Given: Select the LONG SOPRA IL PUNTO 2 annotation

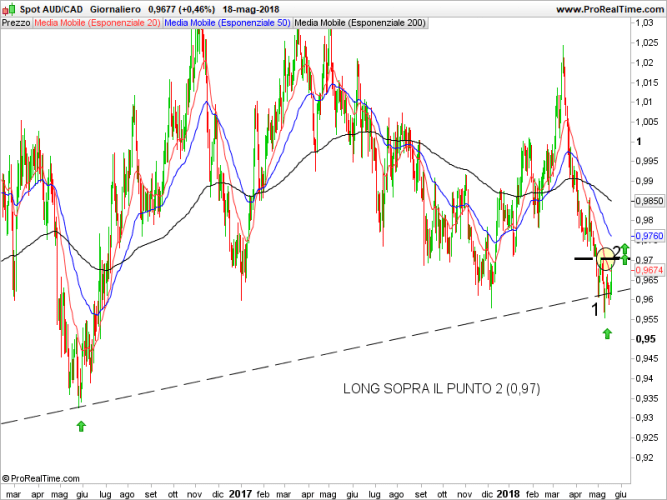Looking at the screenshot, I should point(441,388).
